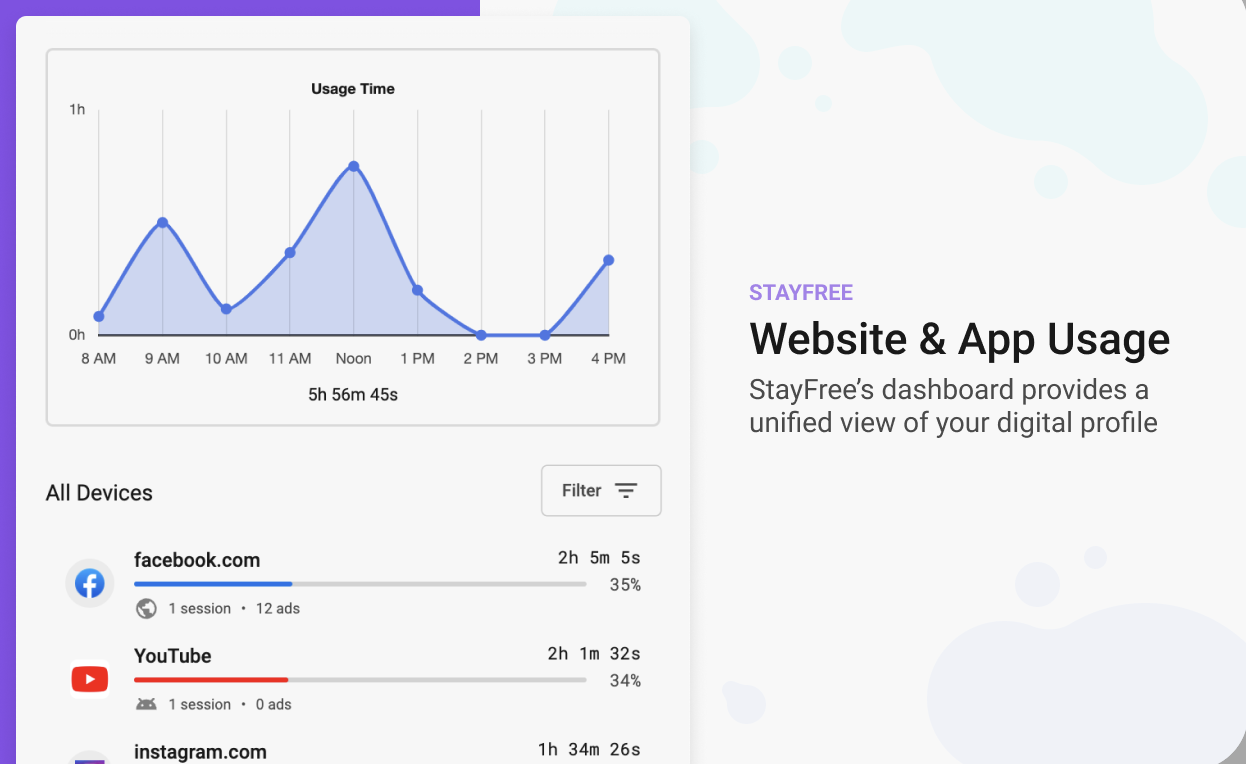The image size is (1246, 764).
Task: Click instagram.com duration 1h 34m 26s
Action: [589, 749]
